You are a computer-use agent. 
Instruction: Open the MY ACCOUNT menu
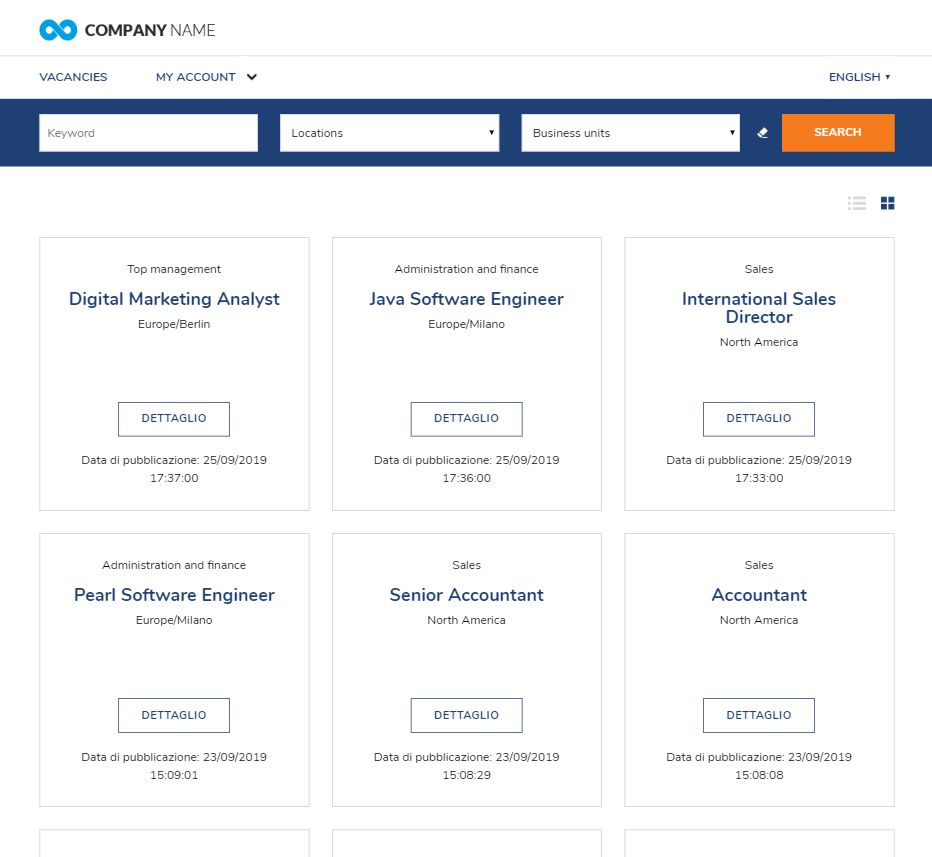pos(195,77)
